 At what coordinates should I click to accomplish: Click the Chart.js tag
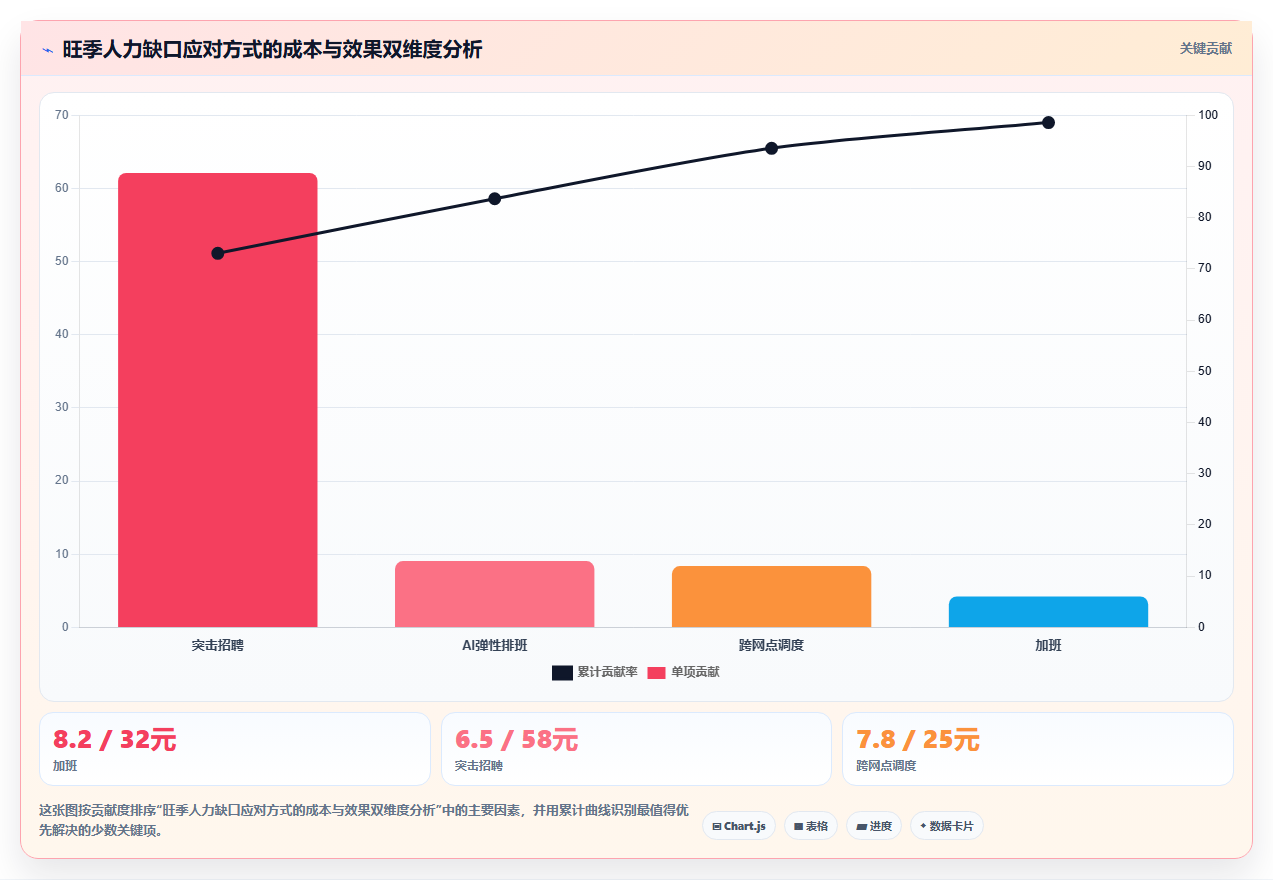pos(739,826)
